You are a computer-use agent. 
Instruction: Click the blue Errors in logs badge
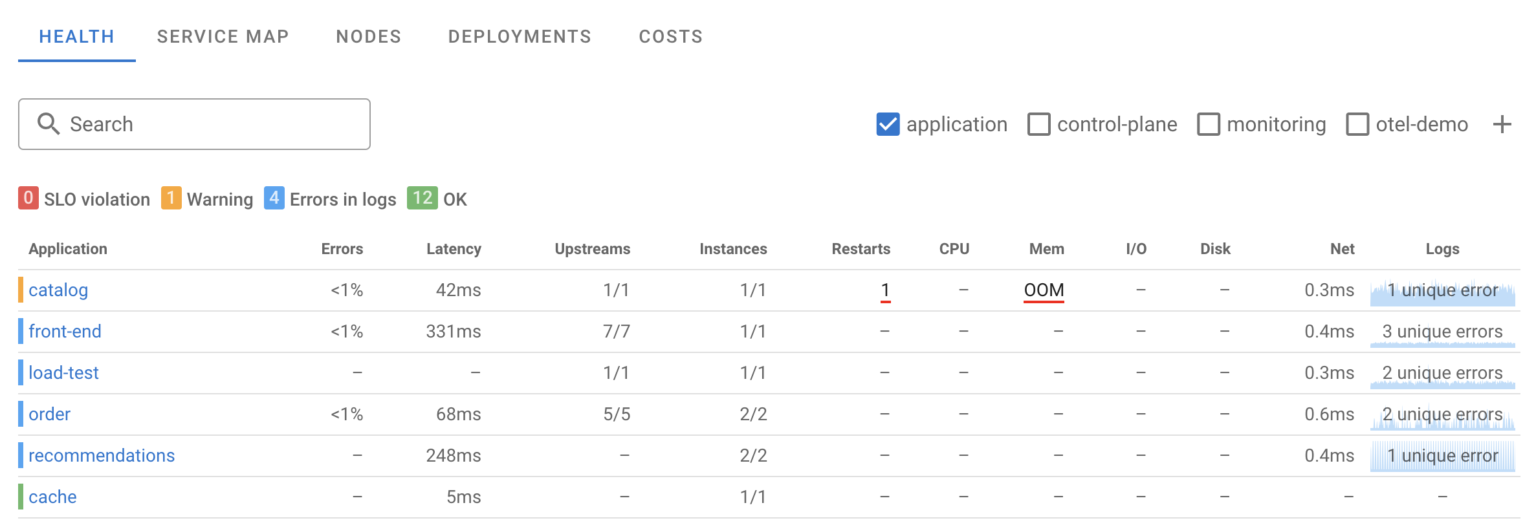coord(275,198)
